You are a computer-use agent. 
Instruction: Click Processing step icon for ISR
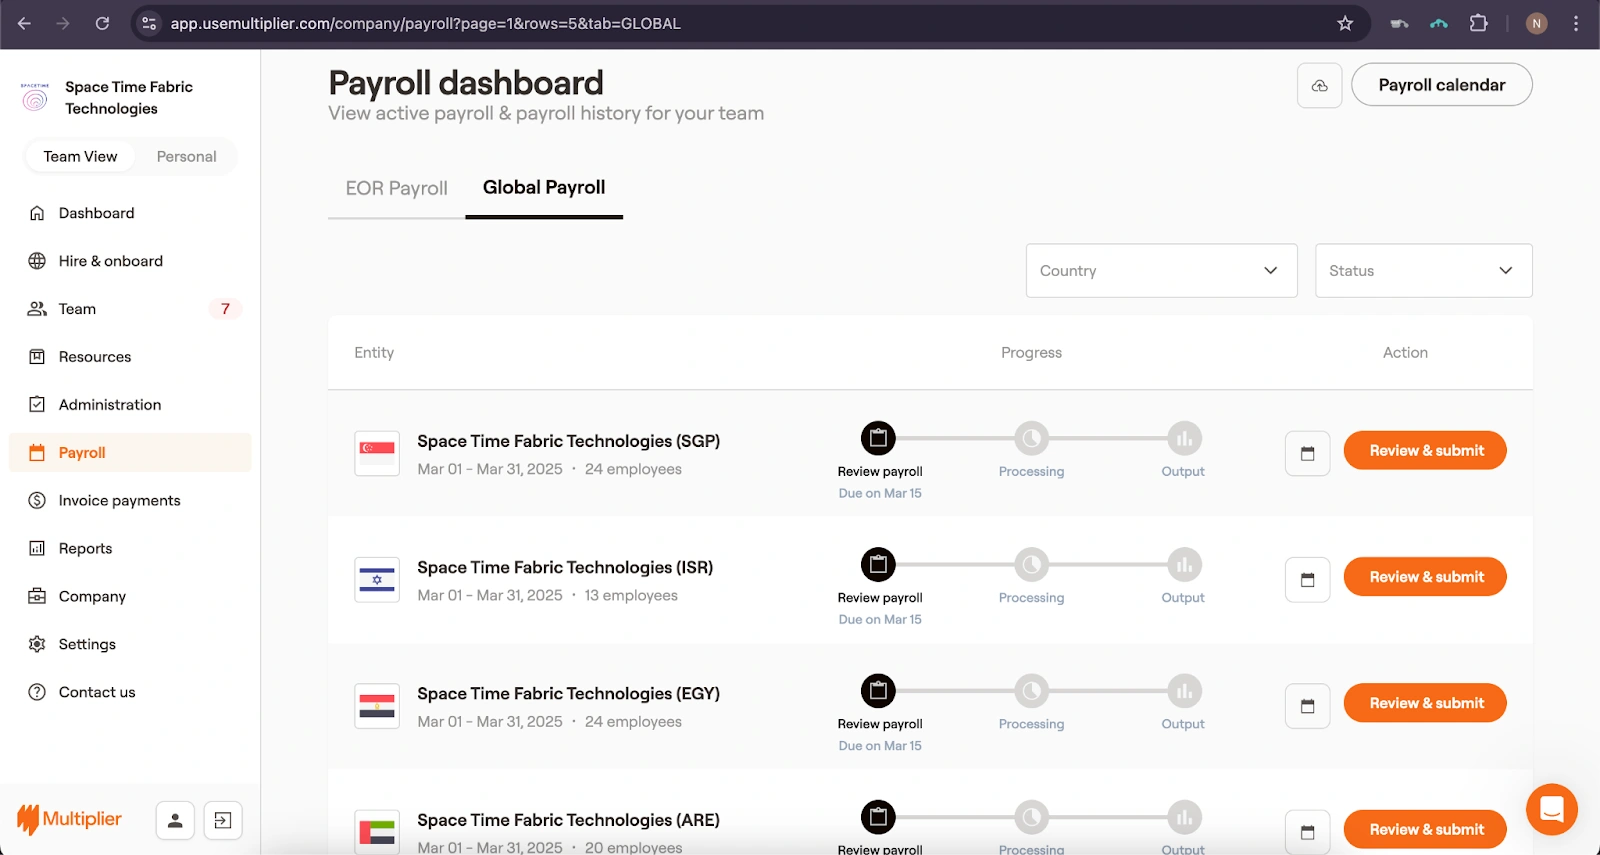1031,564
